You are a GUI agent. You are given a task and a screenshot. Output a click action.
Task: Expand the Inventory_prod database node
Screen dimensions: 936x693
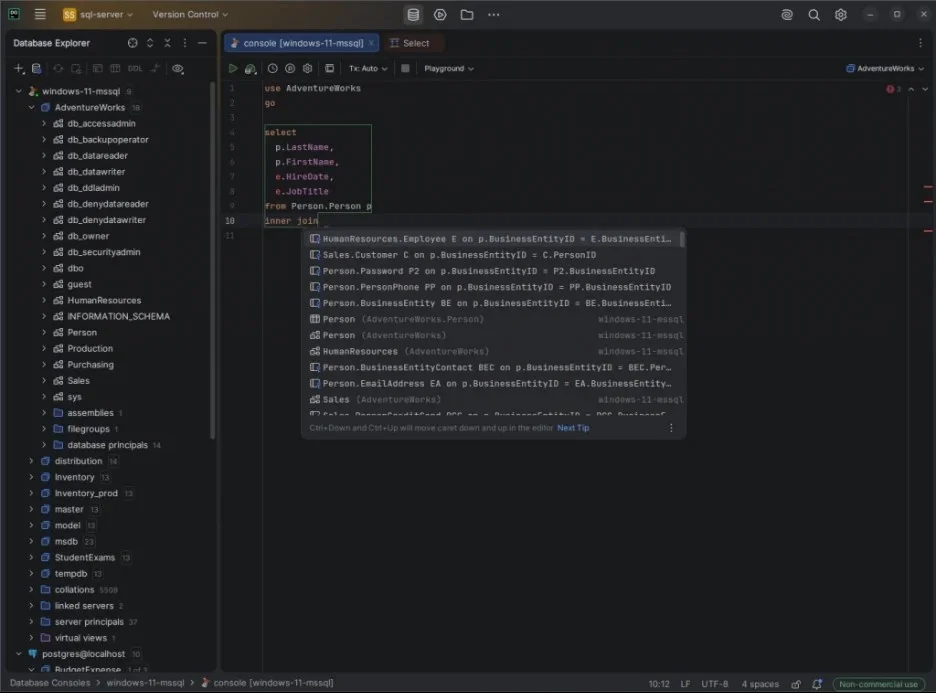[x=31, y=493]
